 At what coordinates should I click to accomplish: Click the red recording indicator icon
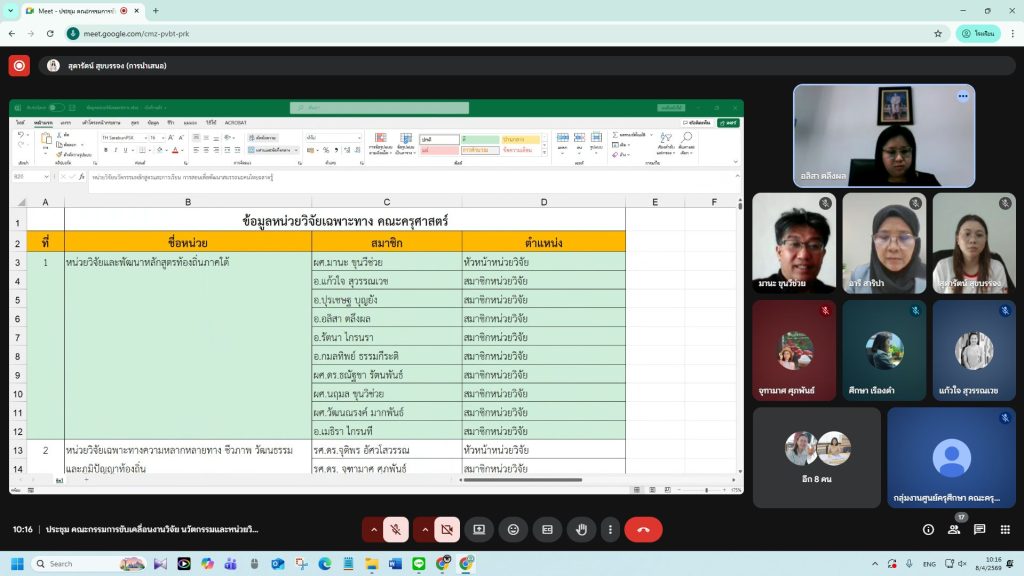point(19,66)
